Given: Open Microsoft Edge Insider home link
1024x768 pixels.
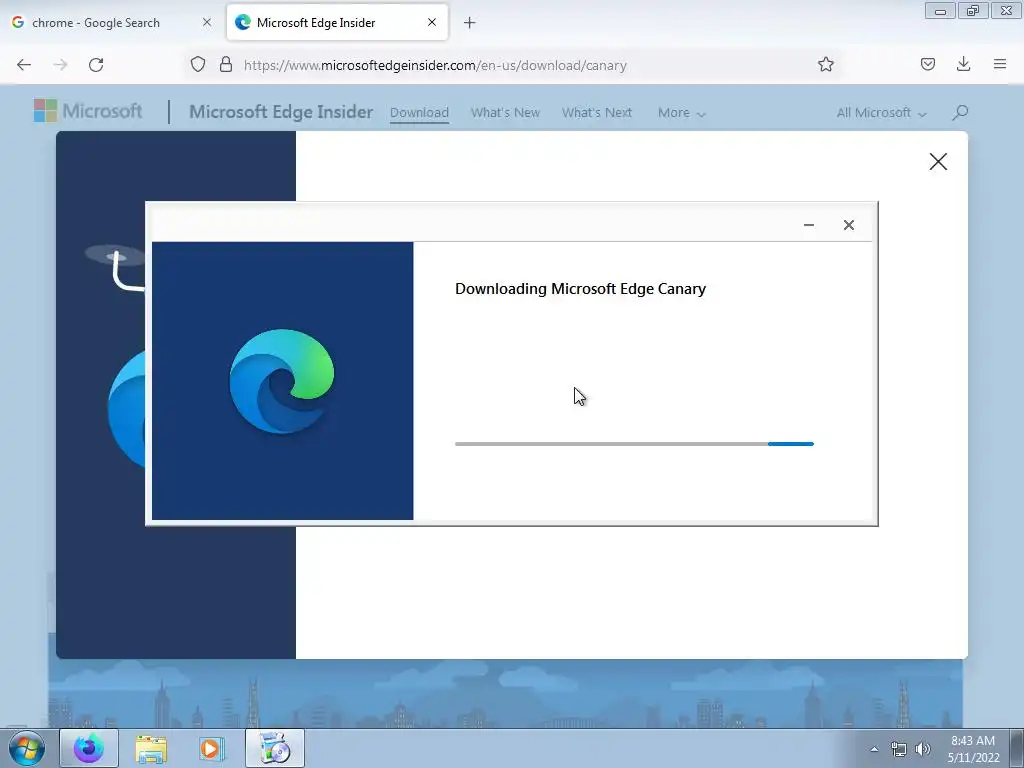Looking at the screenshot, I should pyautogui.click(x=281, y=112).
